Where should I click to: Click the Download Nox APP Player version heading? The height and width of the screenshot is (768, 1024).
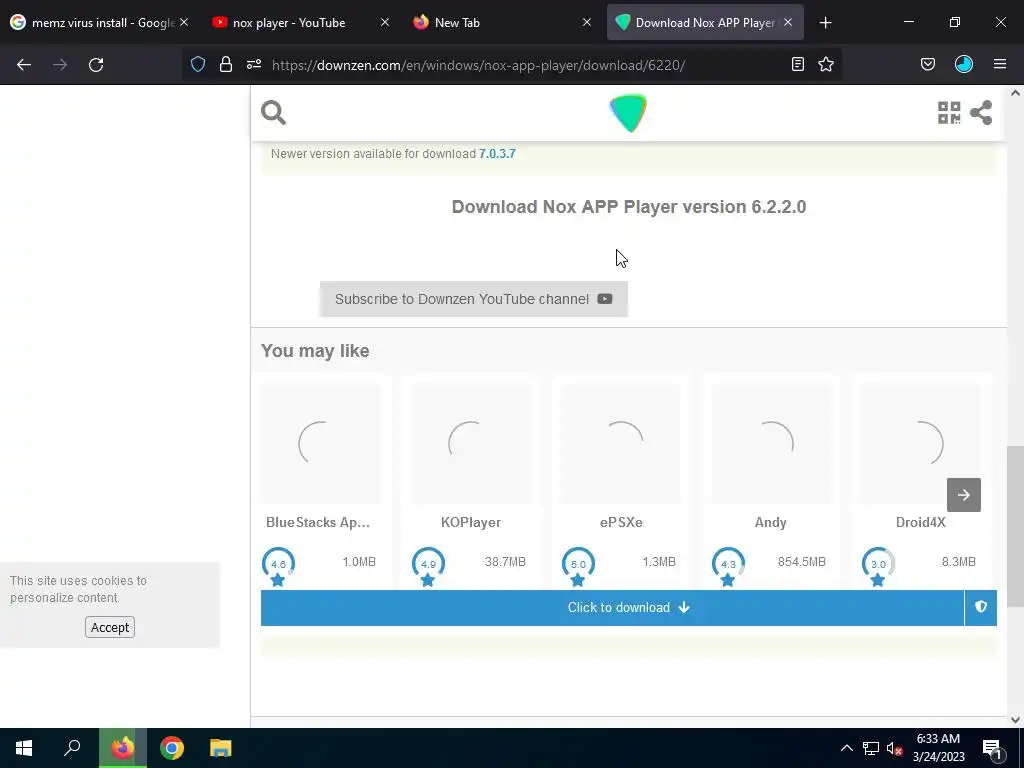[629, 206]
